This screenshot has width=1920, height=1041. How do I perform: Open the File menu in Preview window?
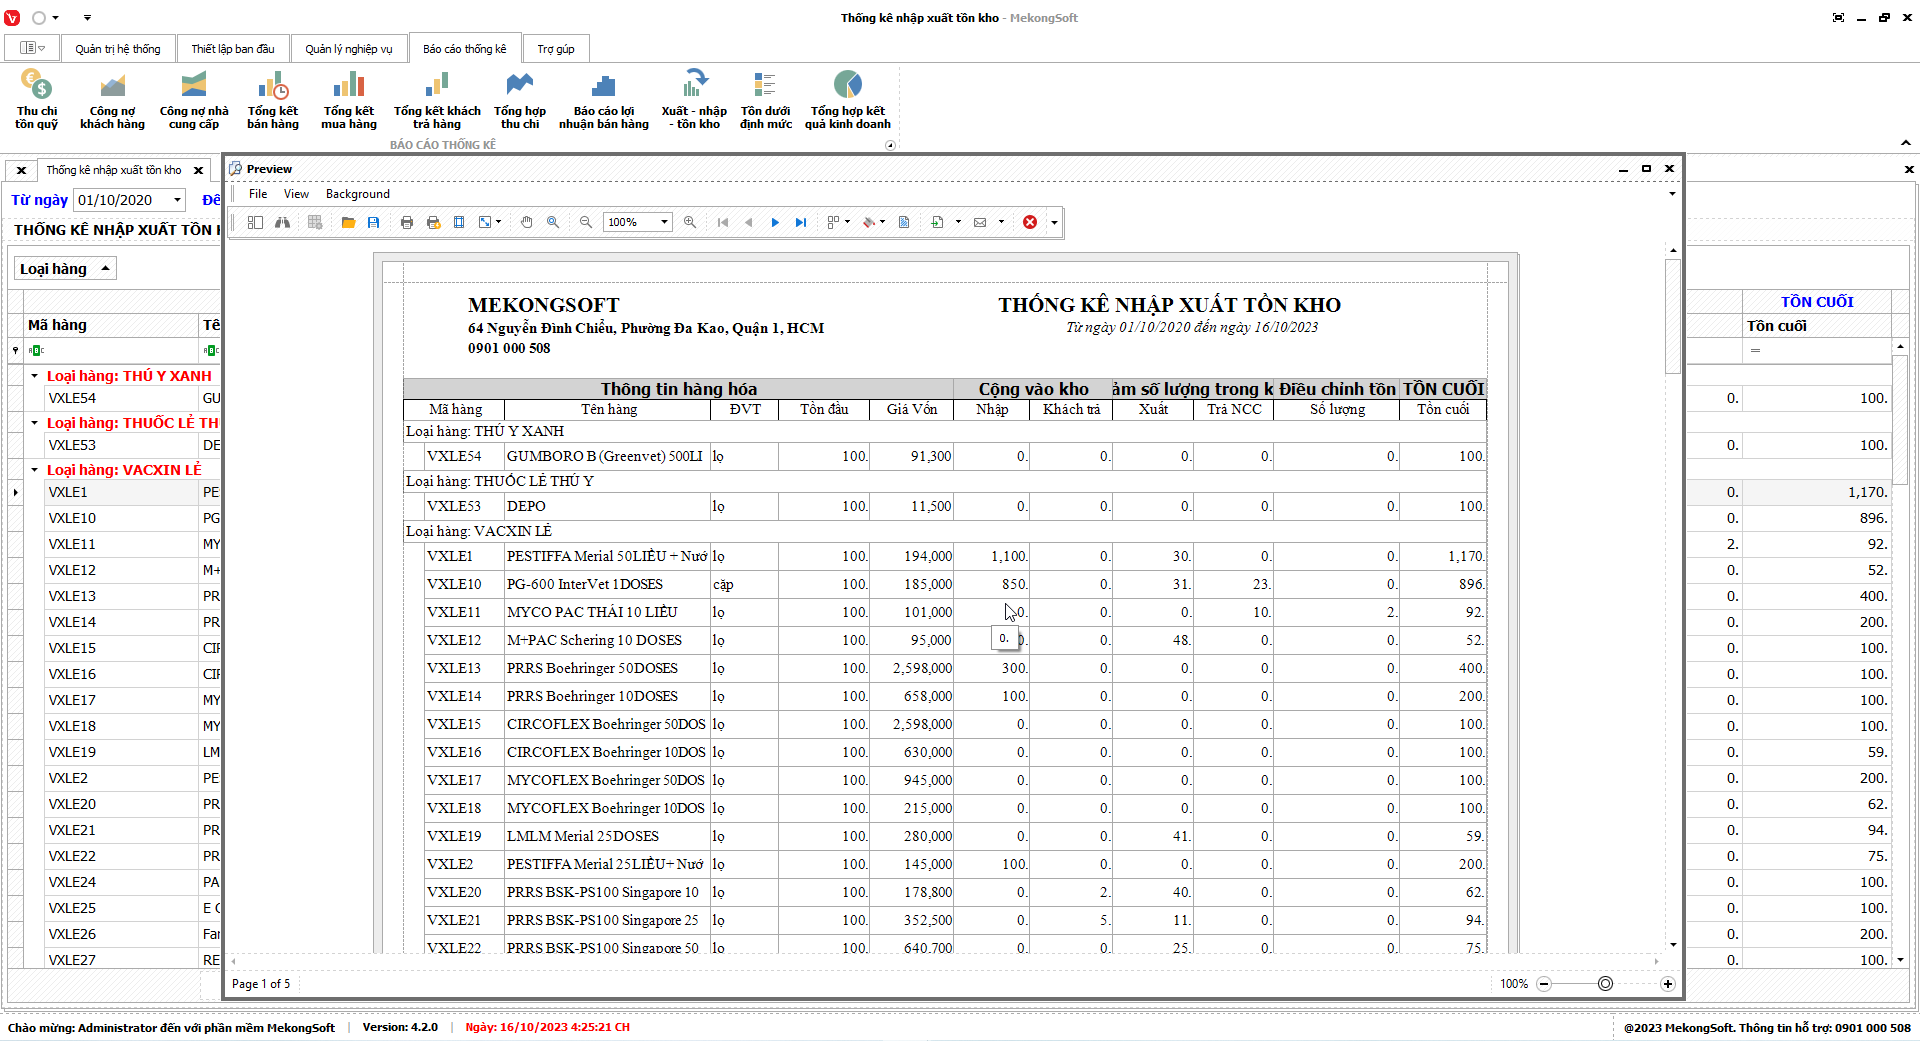258,194
